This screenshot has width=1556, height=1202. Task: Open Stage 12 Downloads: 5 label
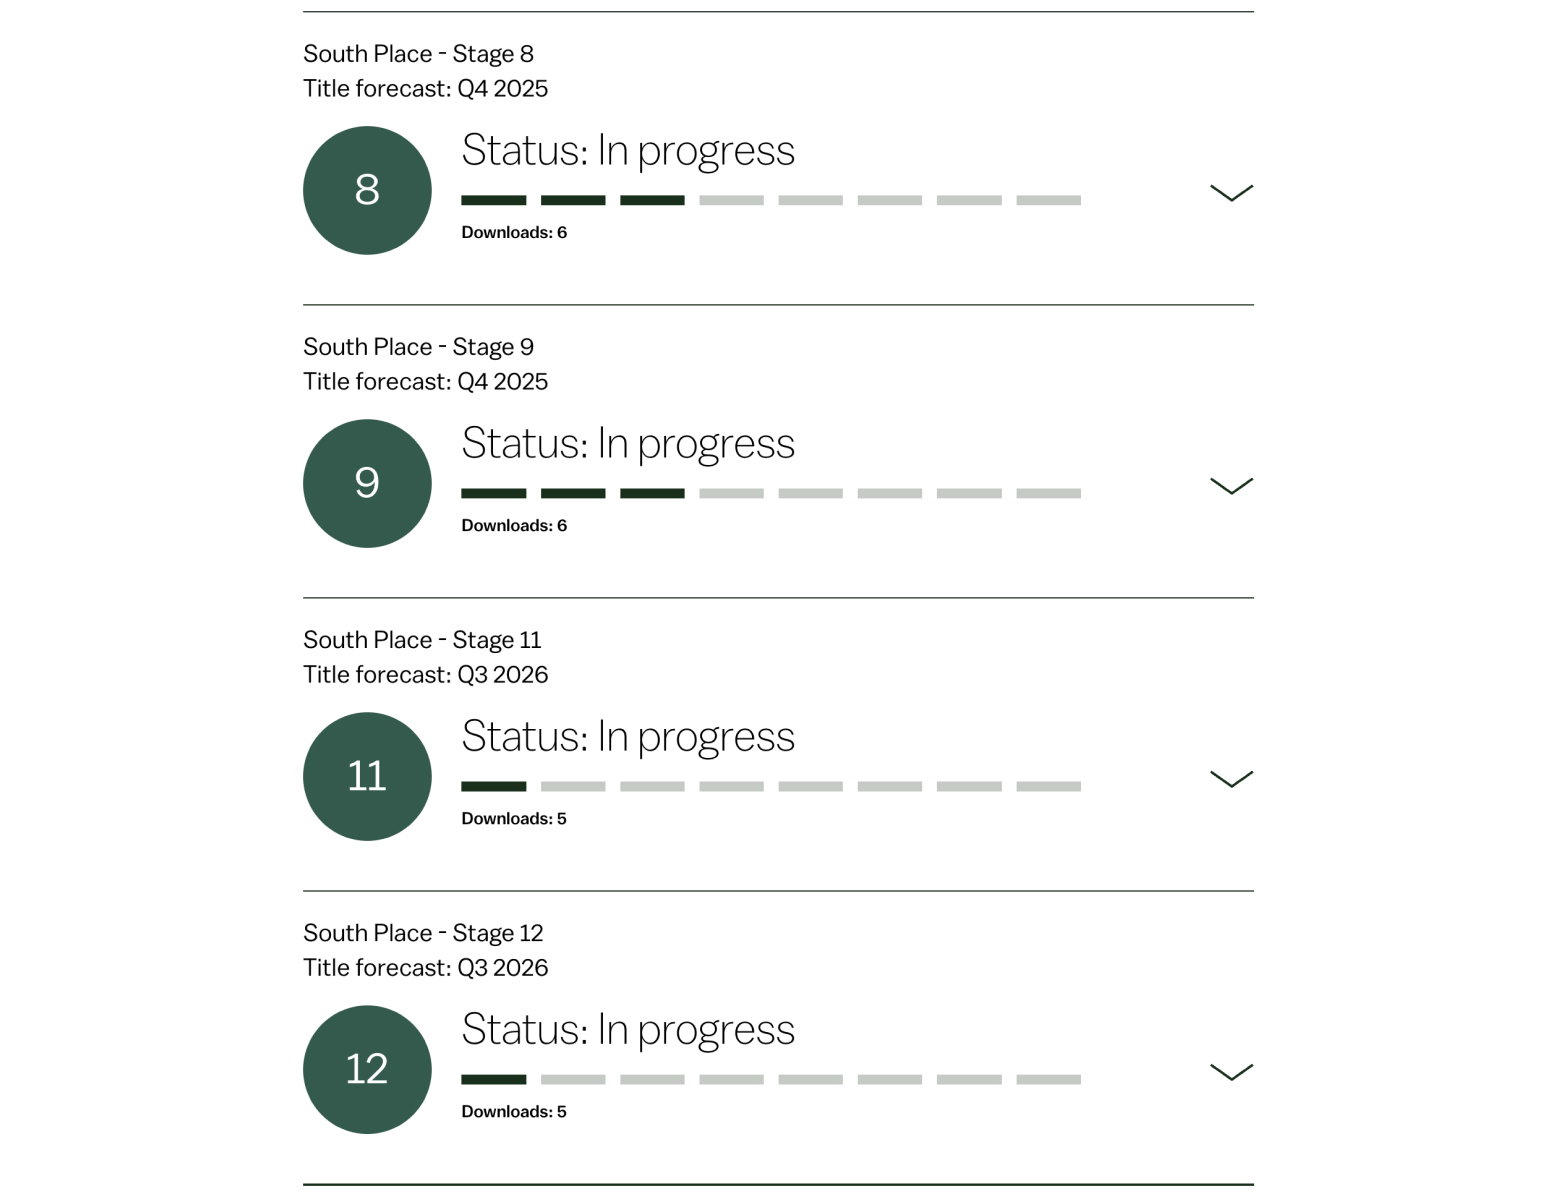[514, 1111]
